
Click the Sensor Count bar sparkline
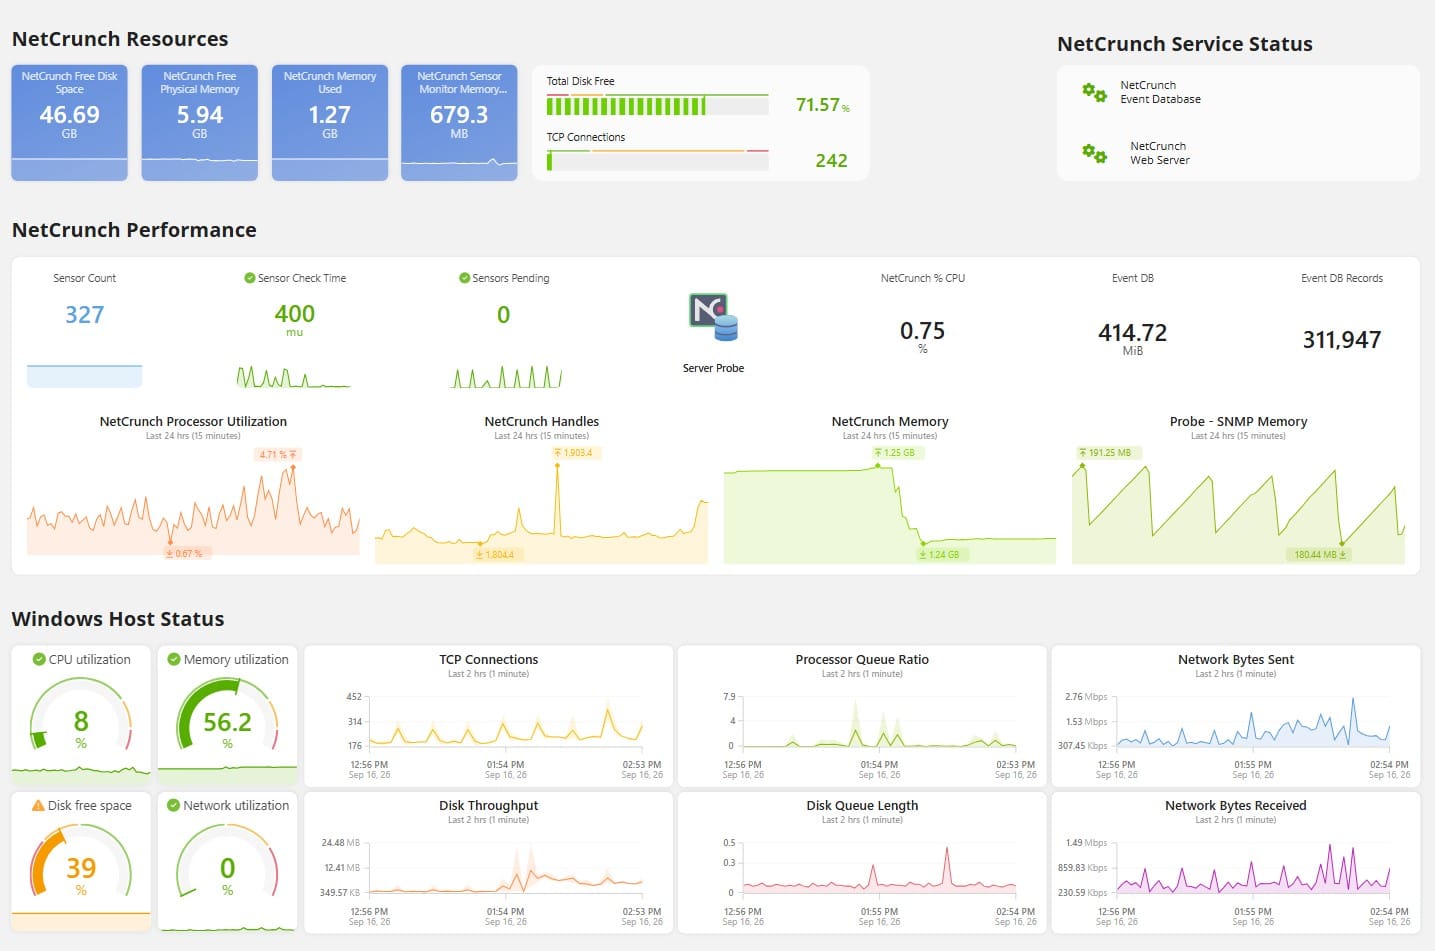pos(84,376)
